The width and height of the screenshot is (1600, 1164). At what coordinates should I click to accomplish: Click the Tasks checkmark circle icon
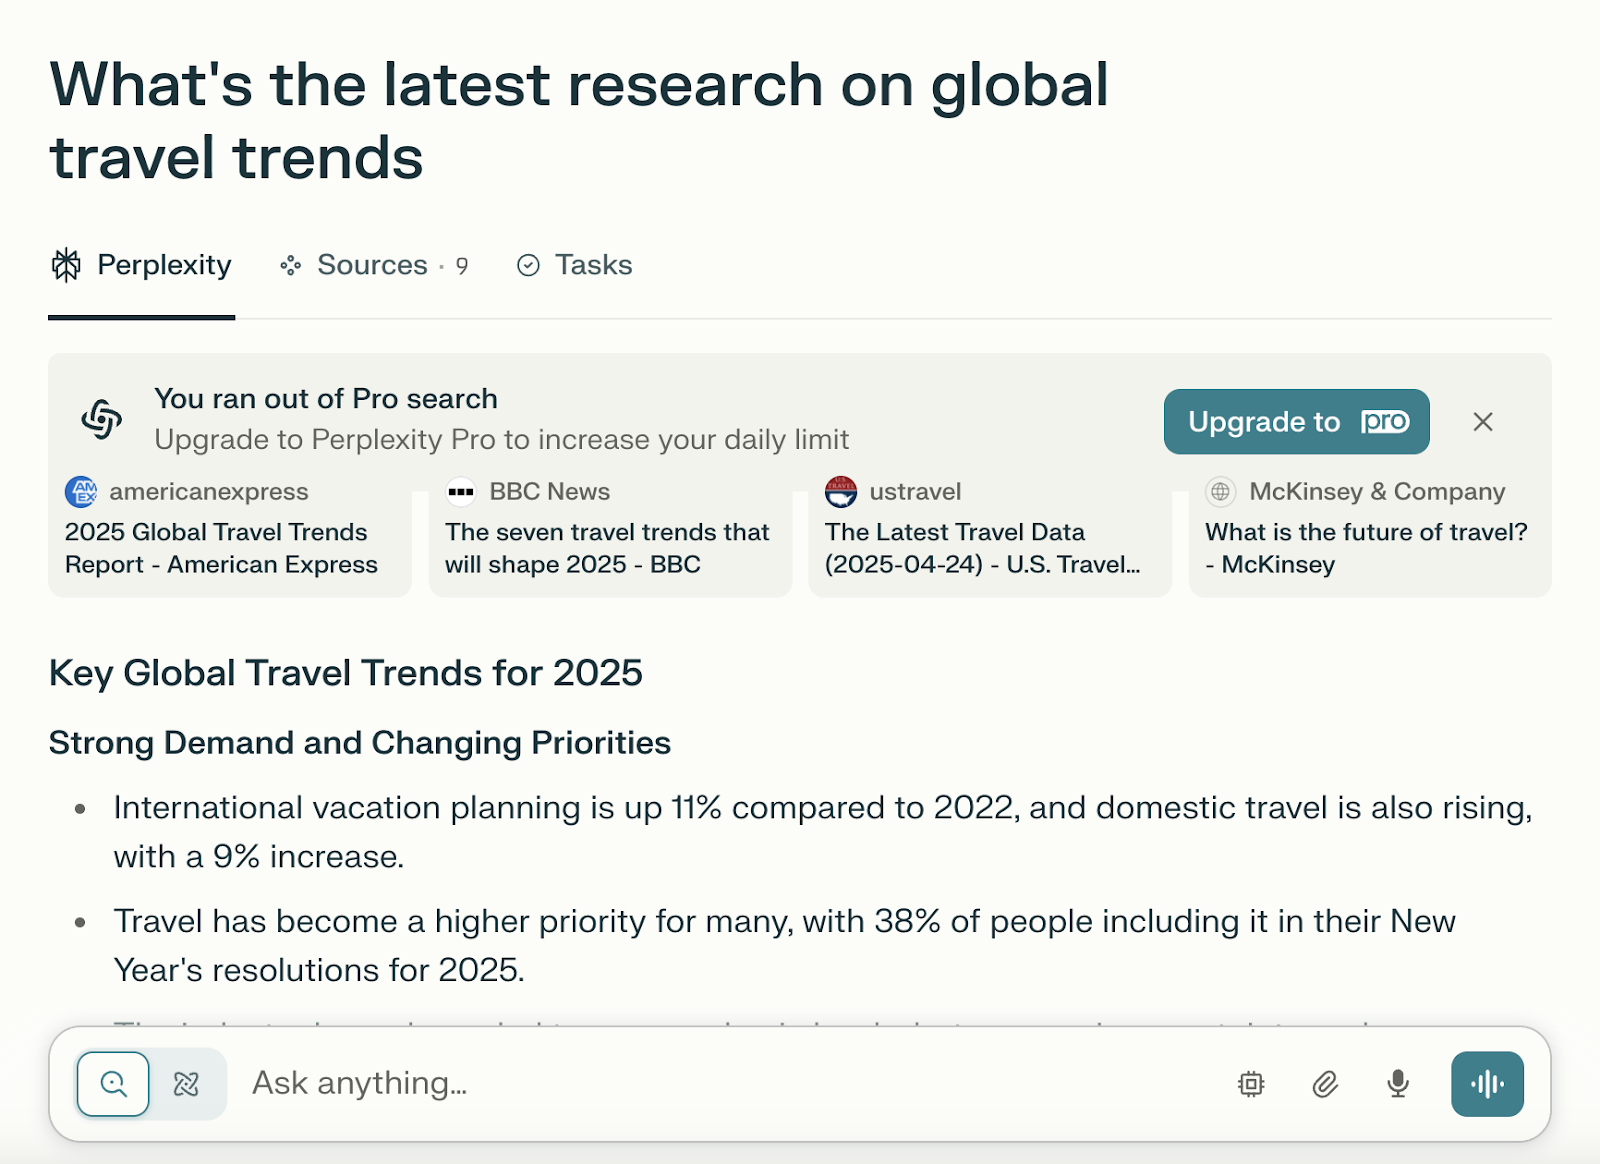point(528,265)
